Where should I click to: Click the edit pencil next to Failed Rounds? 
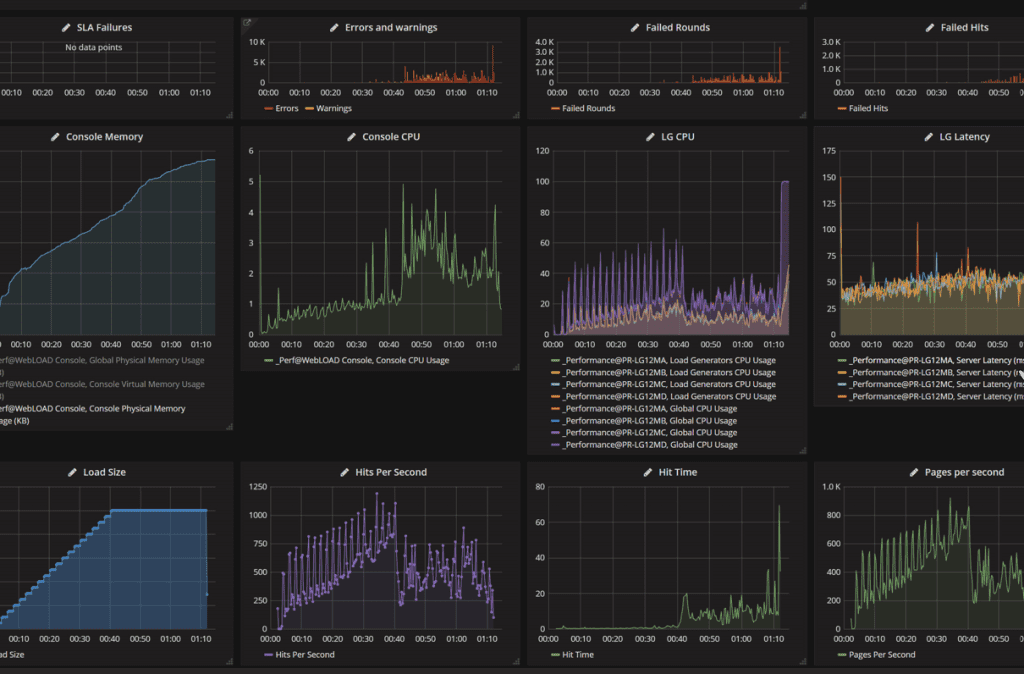[635, 28]
